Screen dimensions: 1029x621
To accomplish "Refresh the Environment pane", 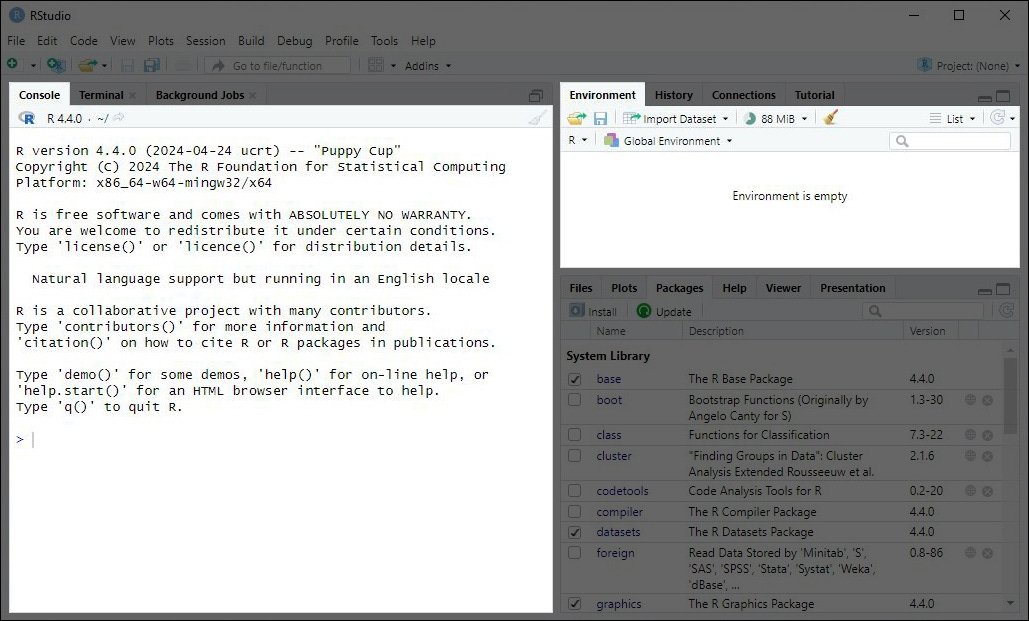I will point(998,118).
